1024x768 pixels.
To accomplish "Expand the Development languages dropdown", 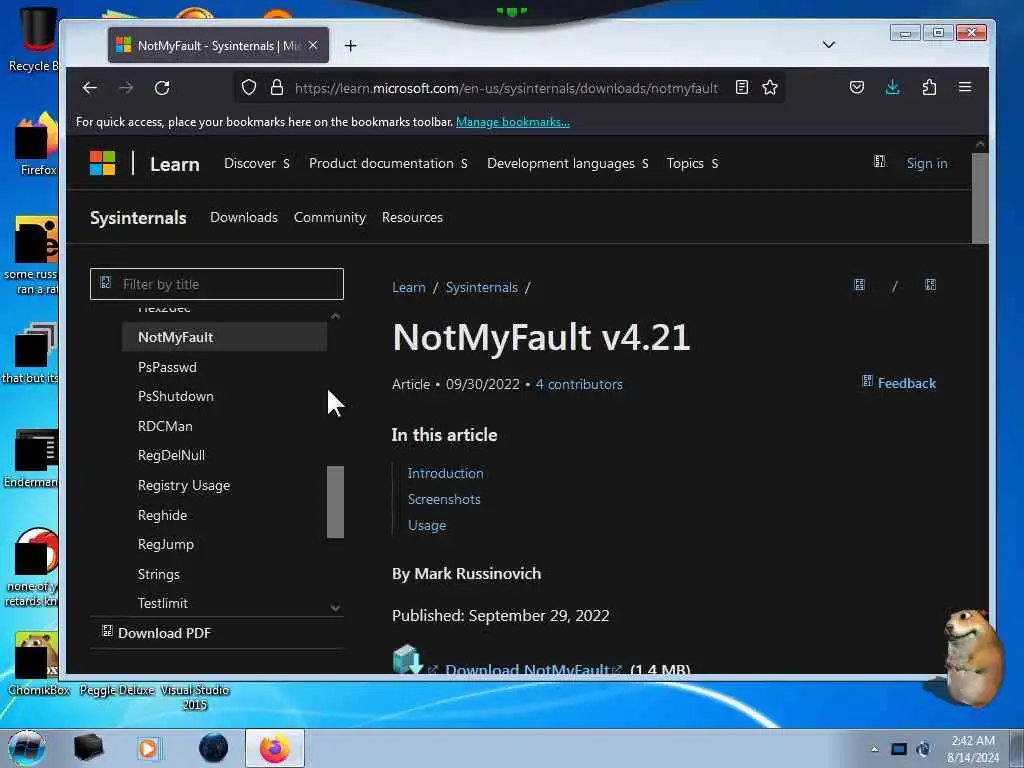I will 568,163.
